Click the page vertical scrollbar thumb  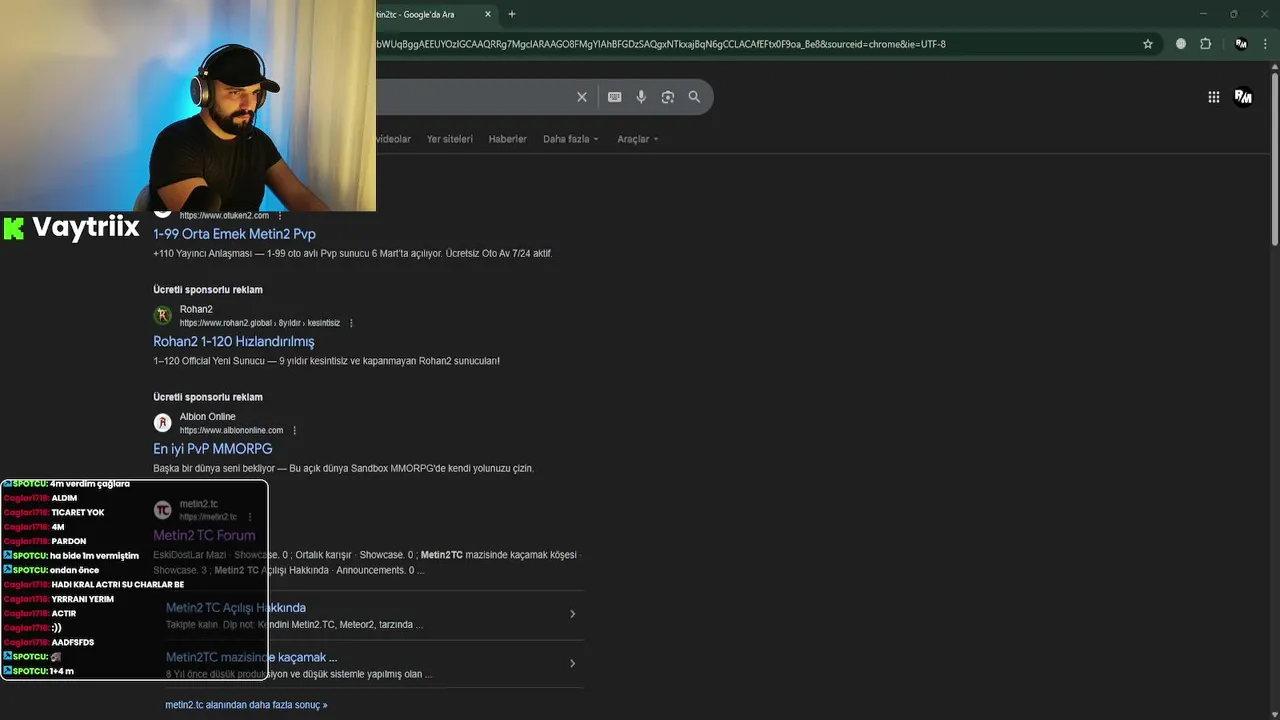pos(1274,158)
